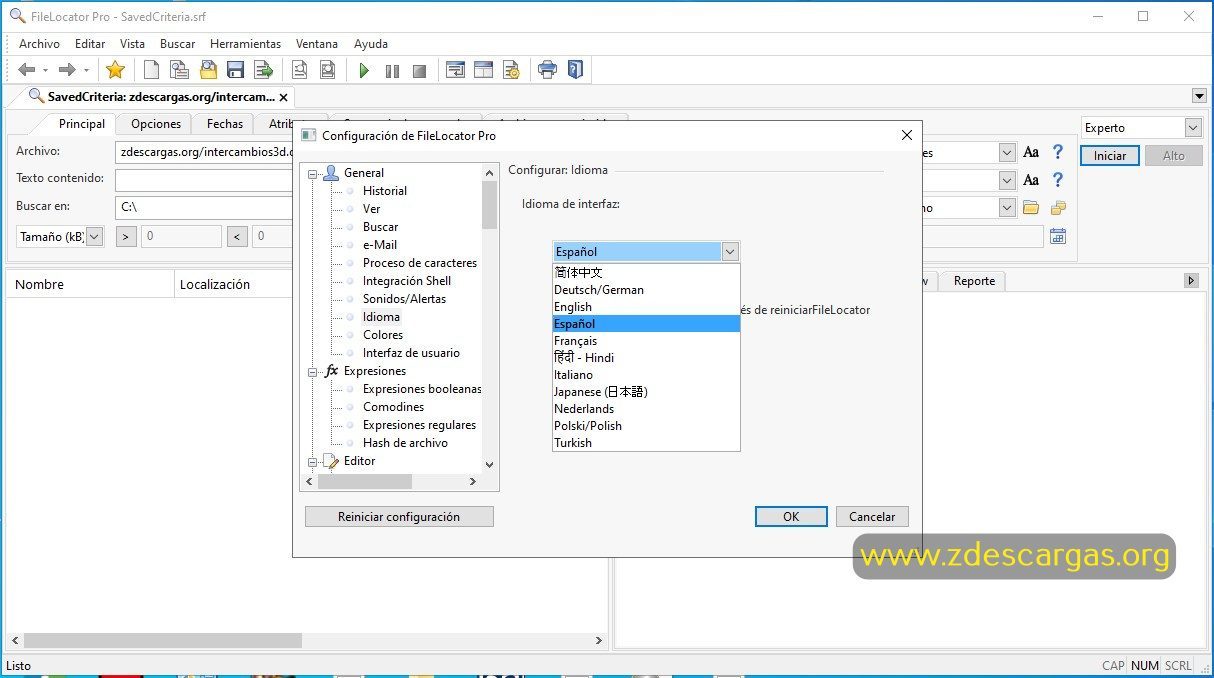Choose Français from the language list
Screen dimensions: 1214x678
[646, 341]
